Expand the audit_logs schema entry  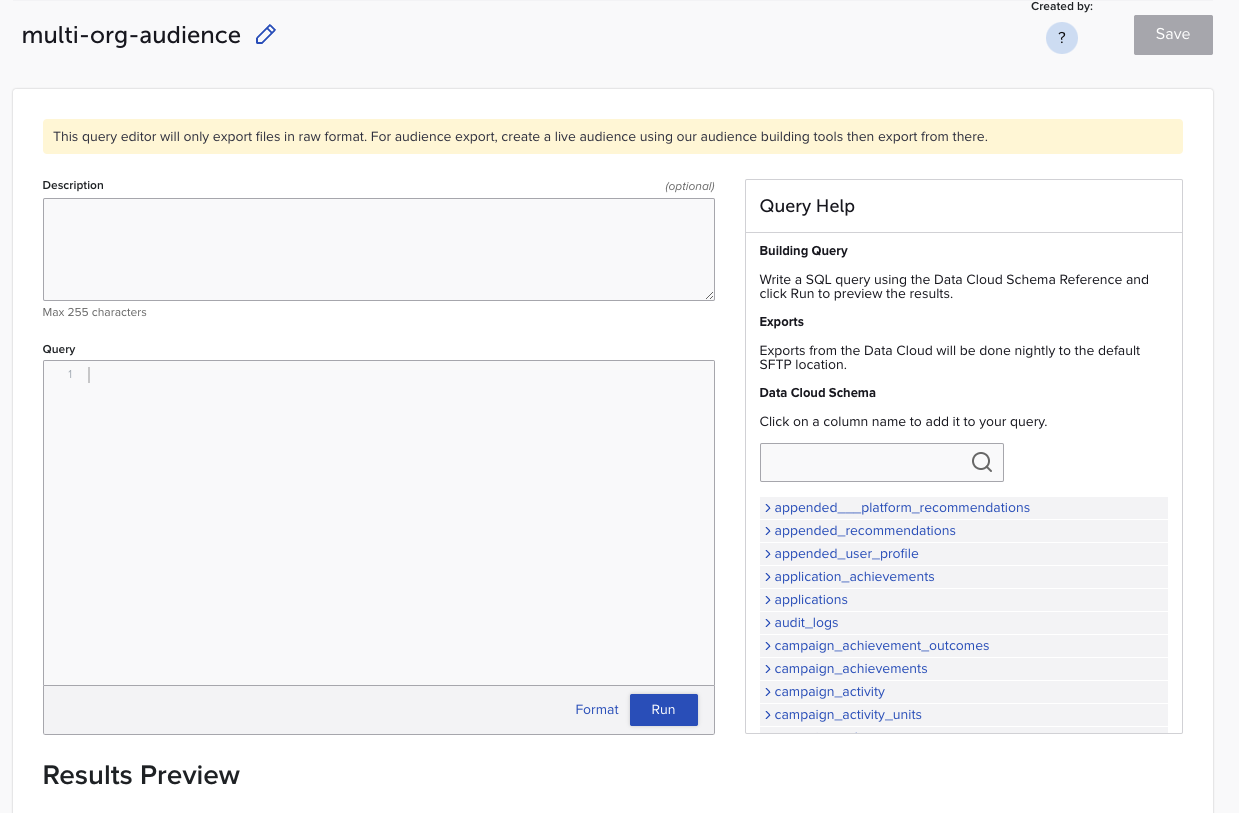pyautogui.click(x=806, y=623)
